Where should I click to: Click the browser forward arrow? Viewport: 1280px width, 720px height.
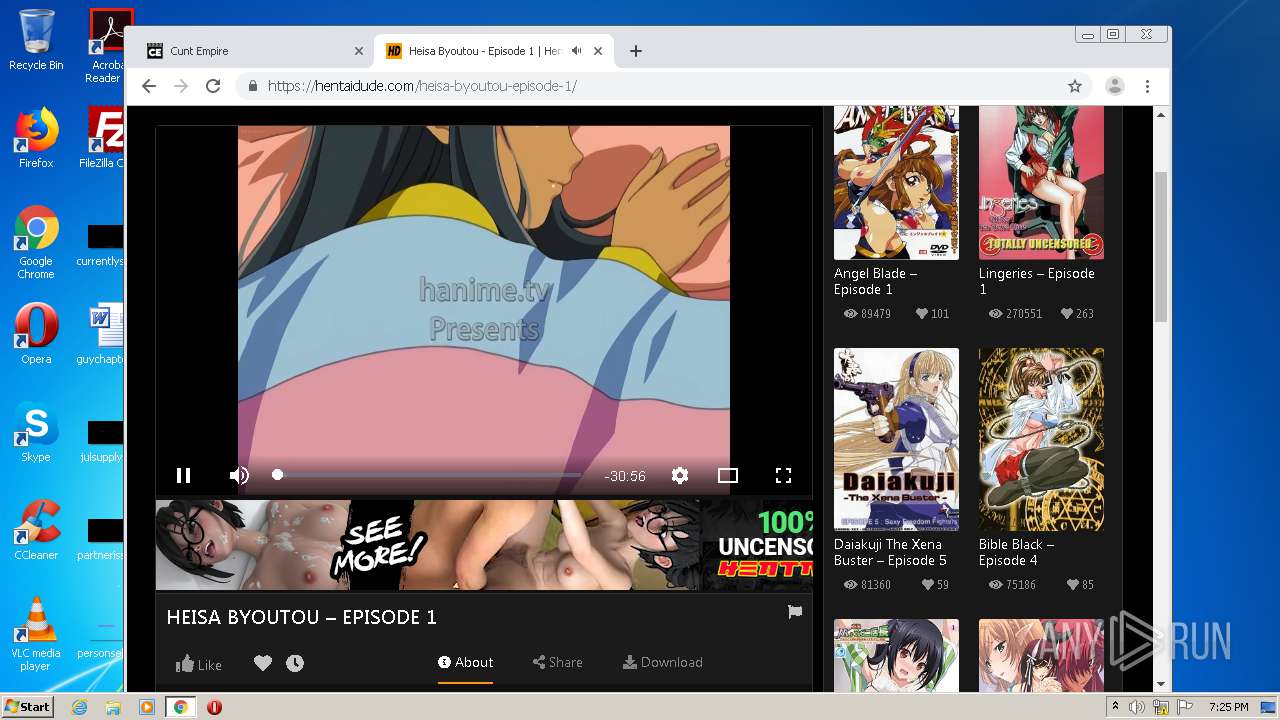(181, 86)
